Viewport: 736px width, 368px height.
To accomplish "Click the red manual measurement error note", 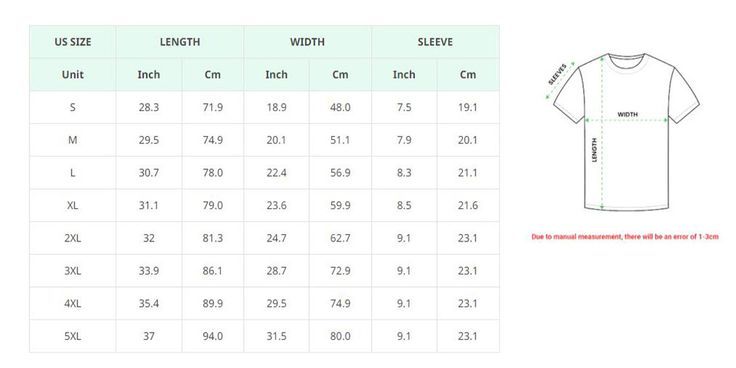I will pyautogui.click(x=625, y=237).
